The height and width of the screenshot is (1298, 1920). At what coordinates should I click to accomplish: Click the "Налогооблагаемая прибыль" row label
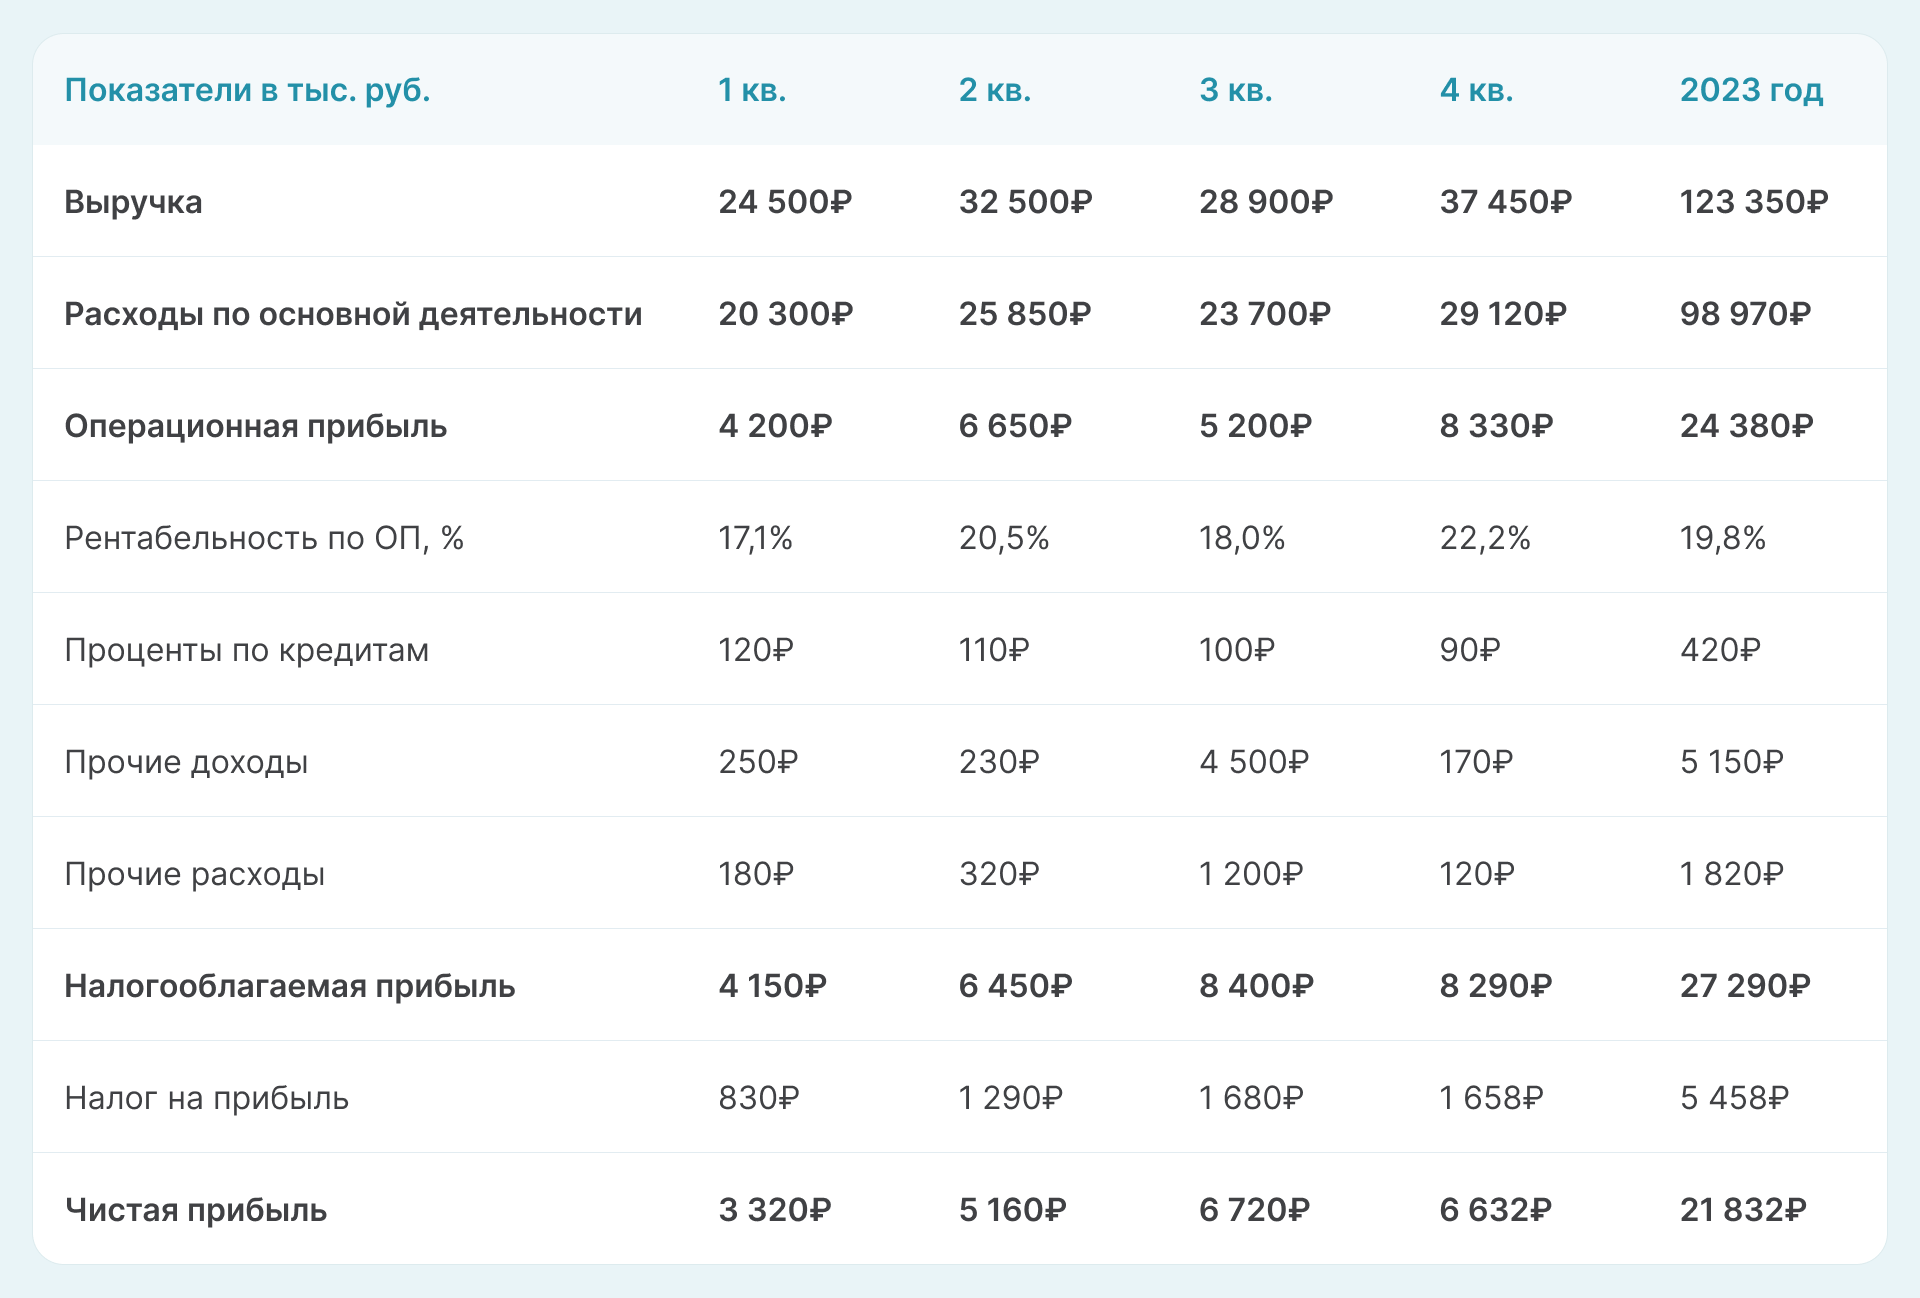289,986
